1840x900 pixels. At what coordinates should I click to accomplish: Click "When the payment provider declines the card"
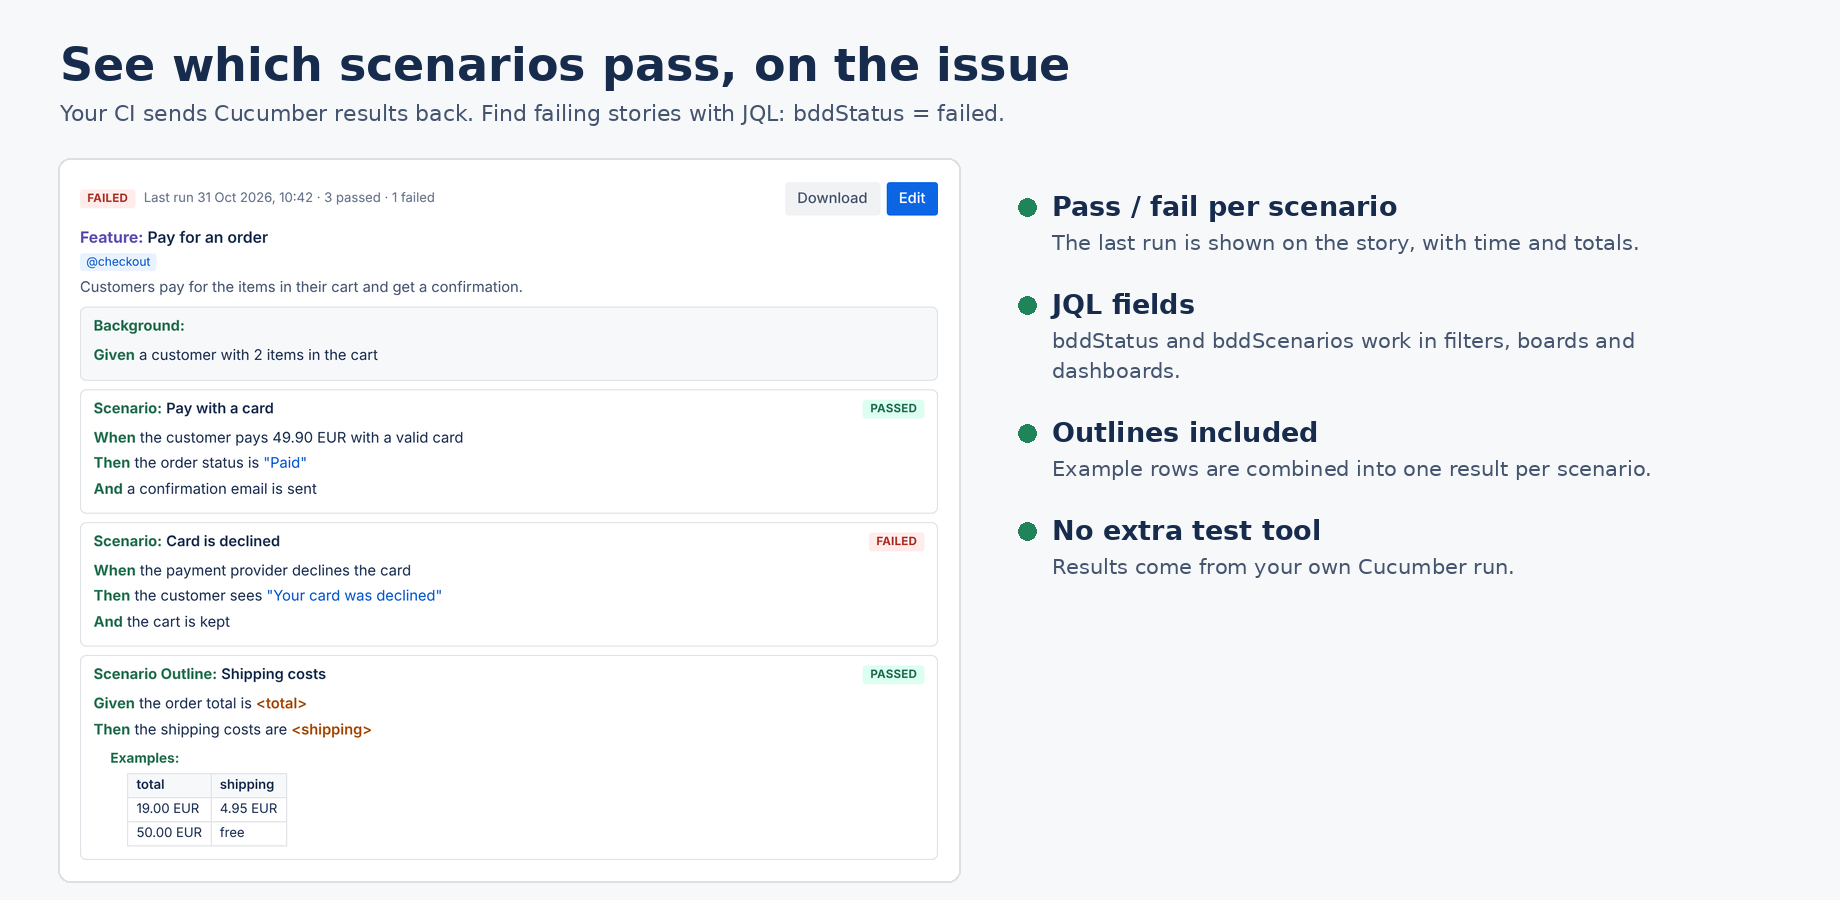click(x=252, y=570)
